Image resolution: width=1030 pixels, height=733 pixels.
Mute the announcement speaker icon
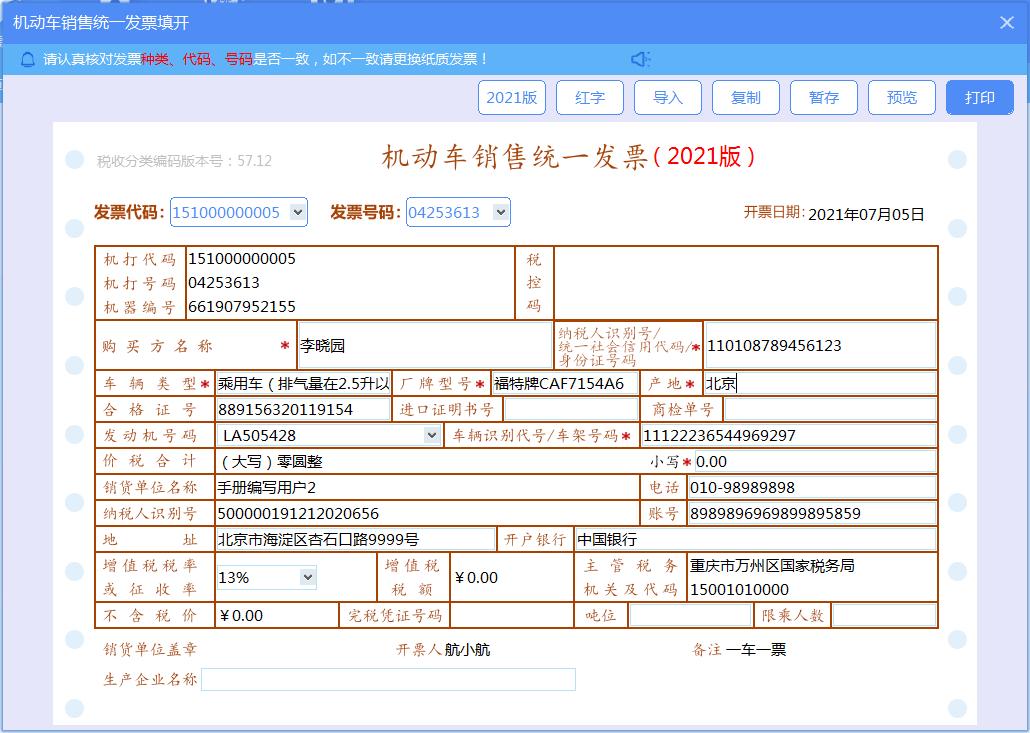click(640, 57)
